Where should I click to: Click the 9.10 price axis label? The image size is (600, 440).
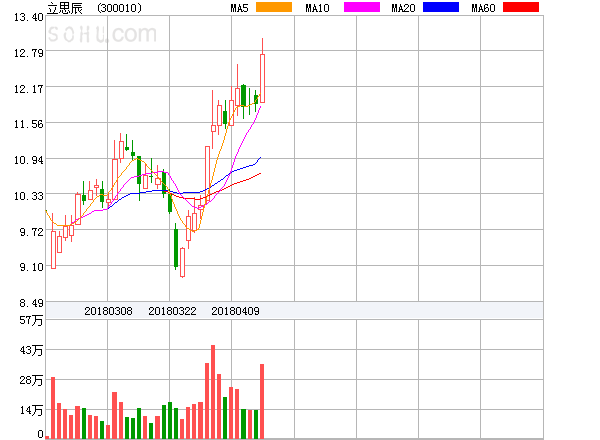point(31,267)
